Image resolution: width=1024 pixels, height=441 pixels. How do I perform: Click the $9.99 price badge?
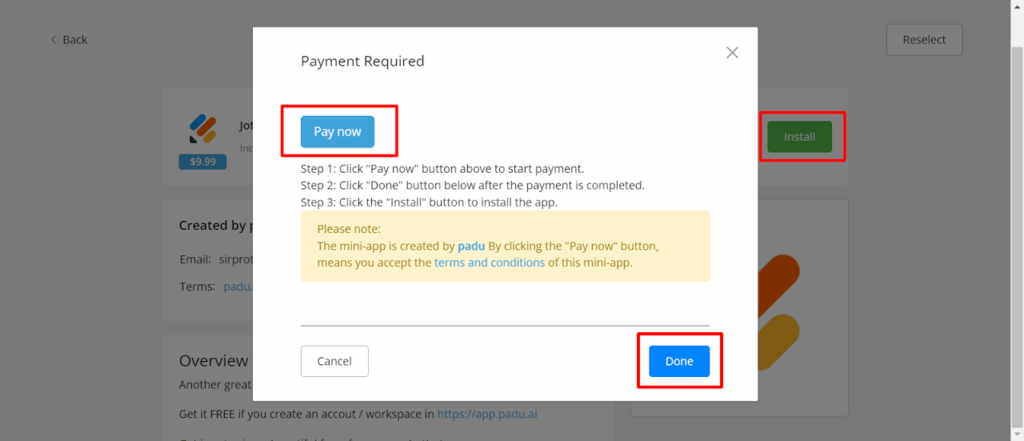(203, 161)
